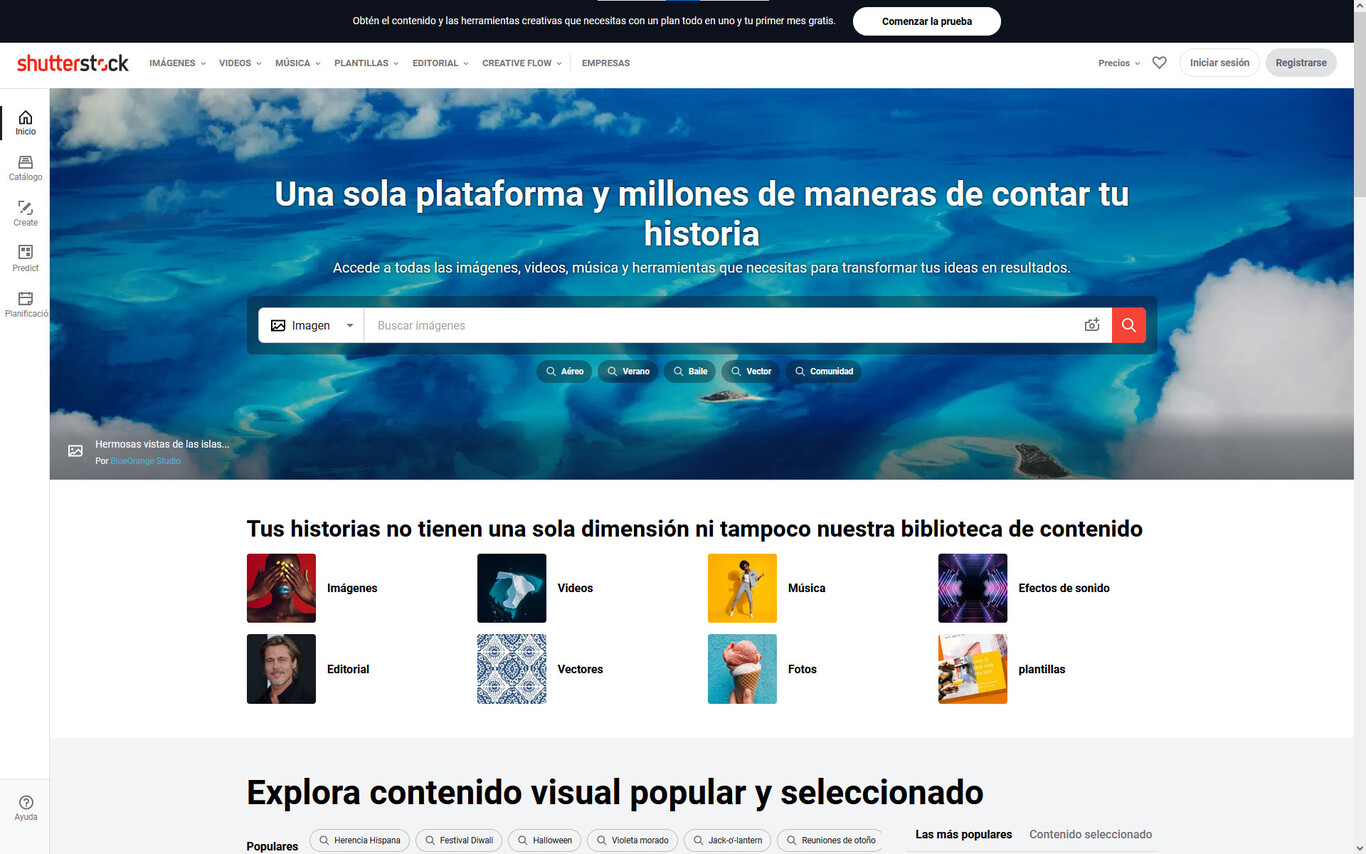Switch to the Contenido seleccionado tab
This screenshot has width=1366, height=854.
pos(1090,834)
